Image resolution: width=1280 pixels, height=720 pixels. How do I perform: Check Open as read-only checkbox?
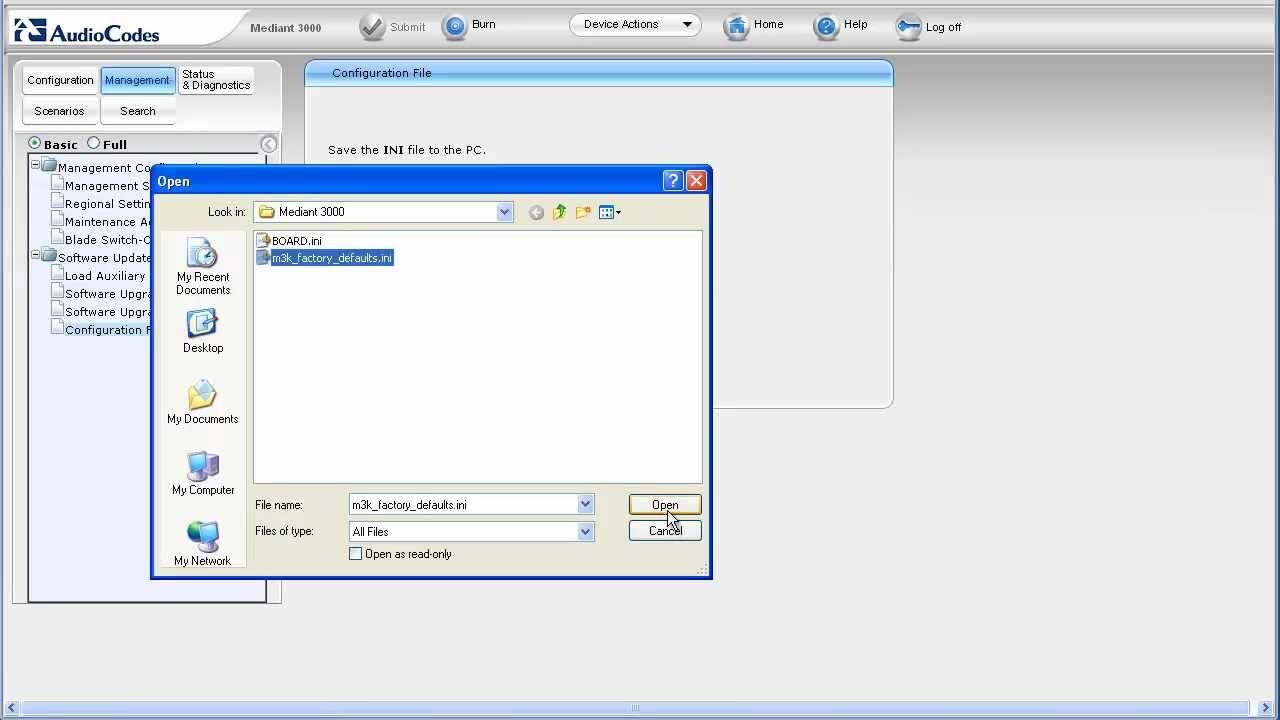(x=355, y=554)
